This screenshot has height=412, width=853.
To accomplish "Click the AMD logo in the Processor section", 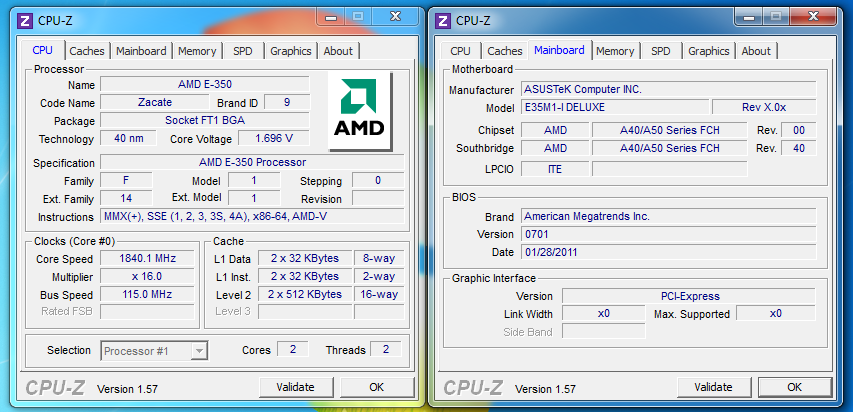I will point(360,112).
